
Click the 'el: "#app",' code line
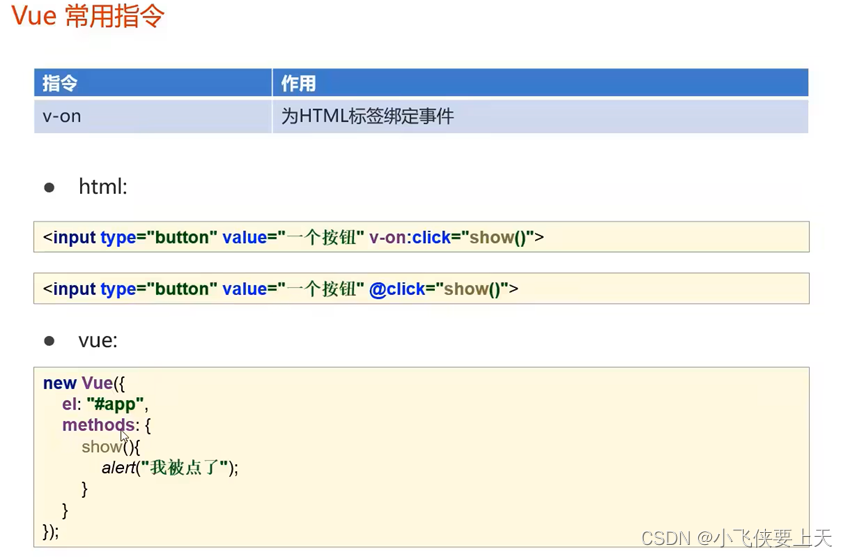click(105, 404)
